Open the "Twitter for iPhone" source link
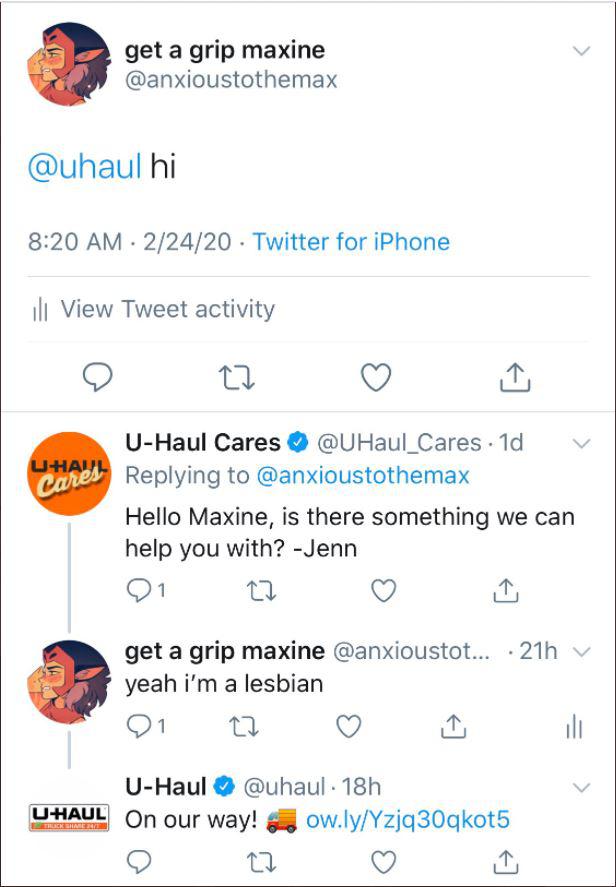The image size is (616, 887). 351,242
